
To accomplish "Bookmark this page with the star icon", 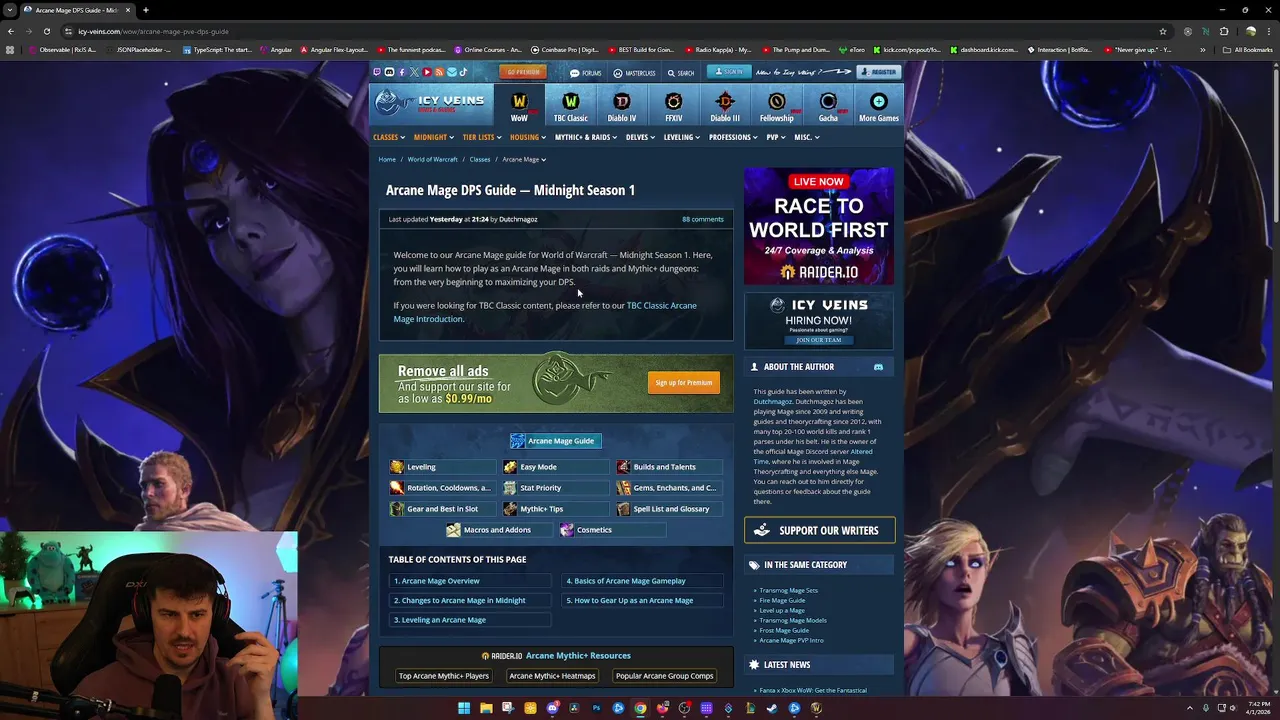I will pos(1163,31).
